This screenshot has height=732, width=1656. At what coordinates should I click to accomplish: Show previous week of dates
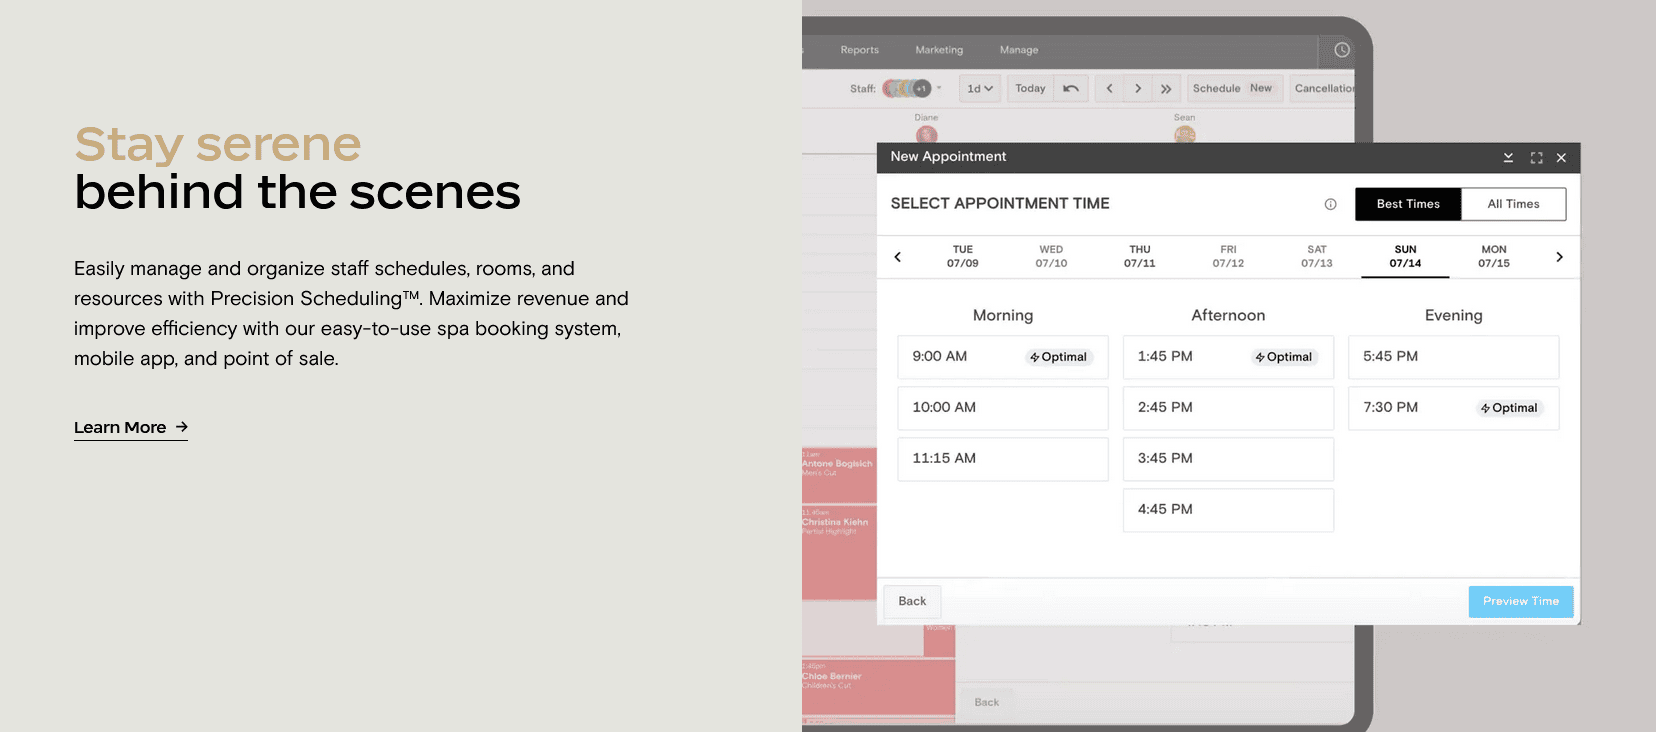point(898,257)
